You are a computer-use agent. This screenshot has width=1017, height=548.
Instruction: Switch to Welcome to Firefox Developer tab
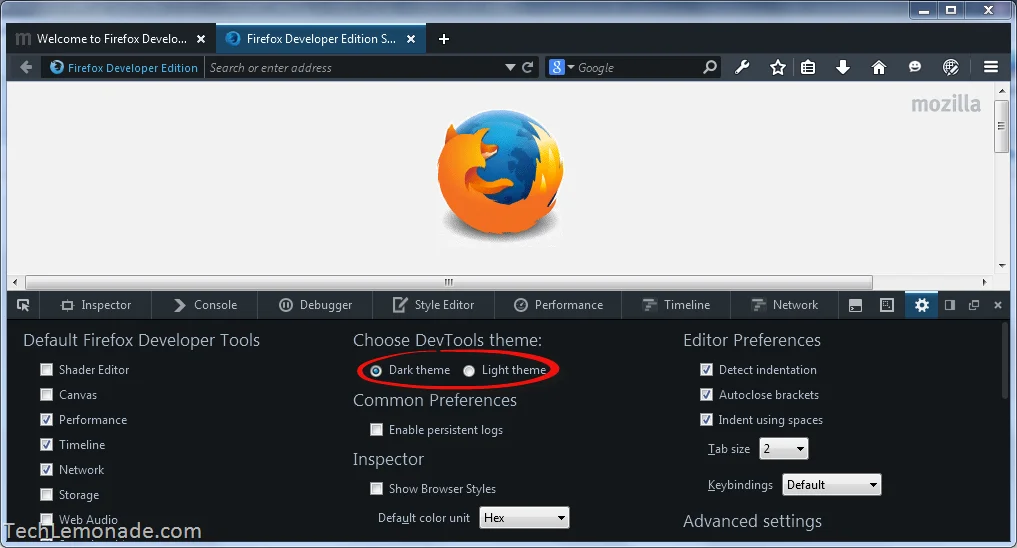click(110, 39)
